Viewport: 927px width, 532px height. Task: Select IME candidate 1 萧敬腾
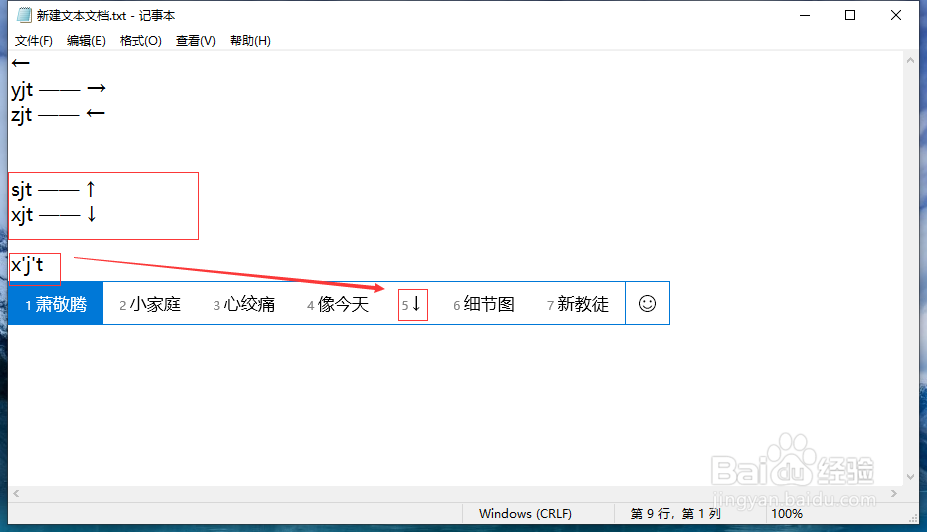point(56,304)
